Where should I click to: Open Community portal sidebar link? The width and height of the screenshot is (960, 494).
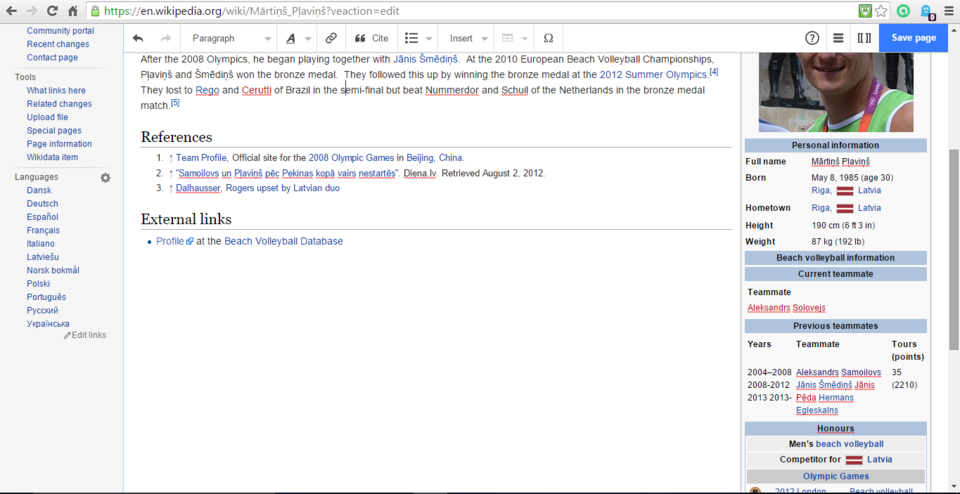click(60, 31)
